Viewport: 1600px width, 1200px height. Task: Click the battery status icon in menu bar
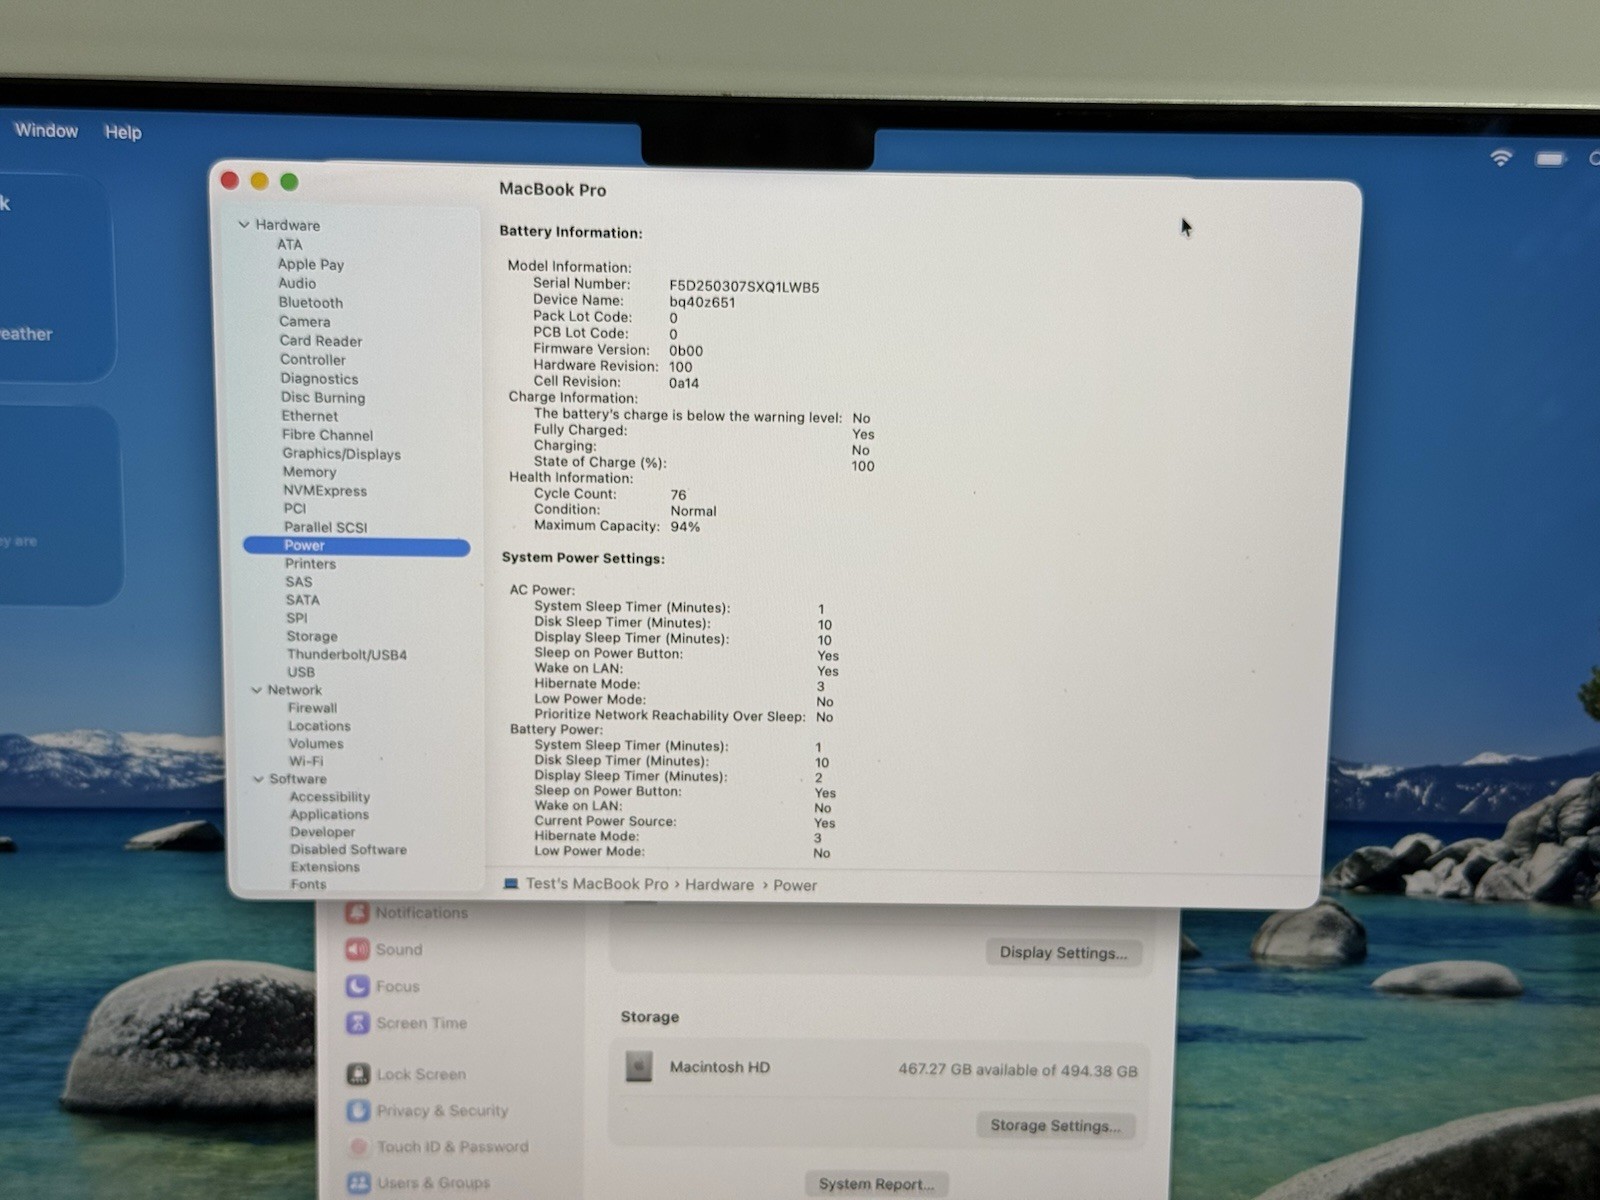[1551, 159]
